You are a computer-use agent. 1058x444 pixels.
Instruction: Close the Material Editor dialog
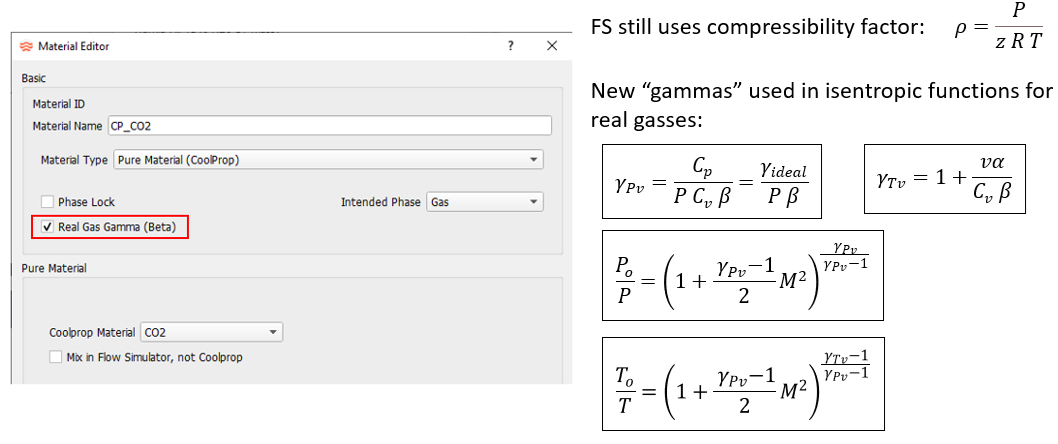click(x=551, y=46)
